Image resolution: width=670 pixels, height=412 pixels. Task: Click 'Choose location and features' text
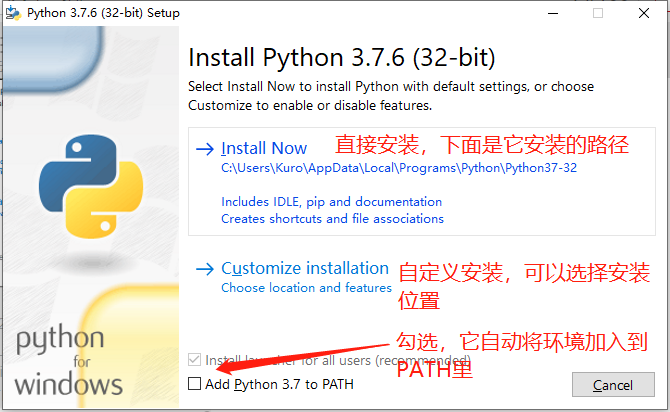(306, 288)
